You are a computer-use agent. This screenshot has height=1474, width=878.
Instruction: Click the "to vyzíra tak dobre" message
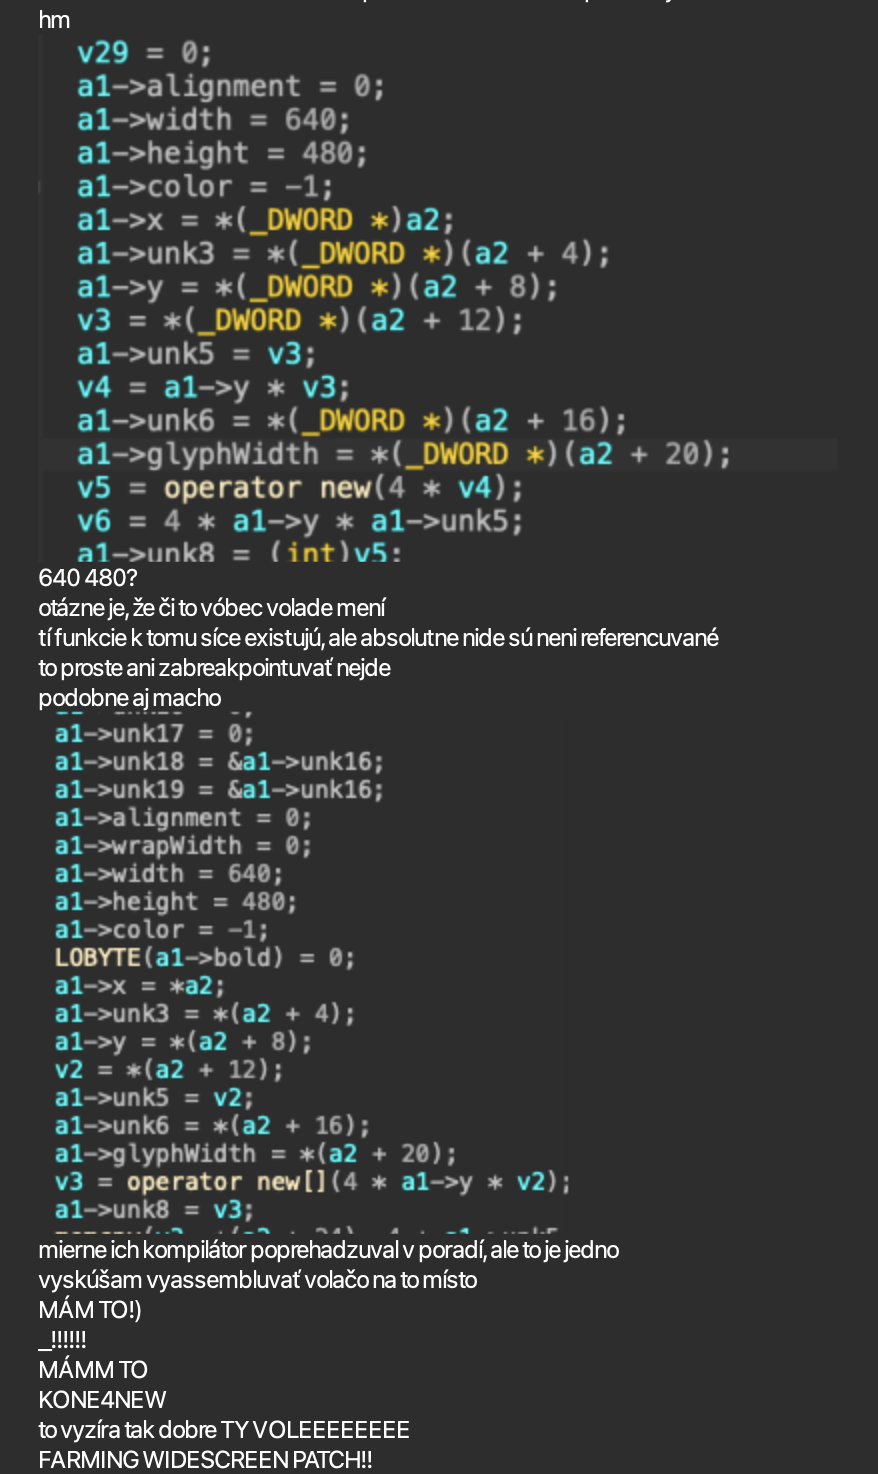[x=224, y=1430]
